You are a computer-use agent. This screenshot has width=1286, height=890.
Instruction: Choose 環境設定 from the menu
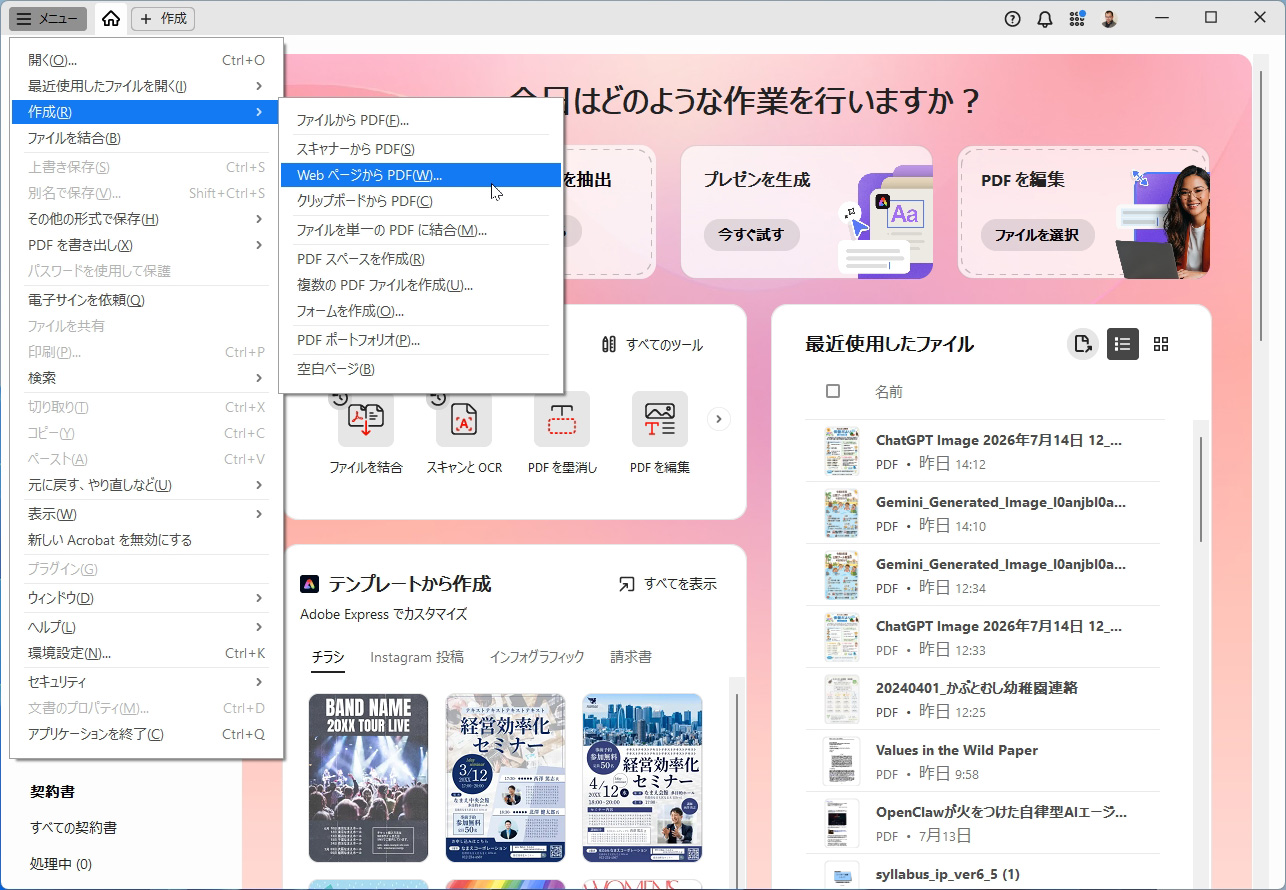146,653
